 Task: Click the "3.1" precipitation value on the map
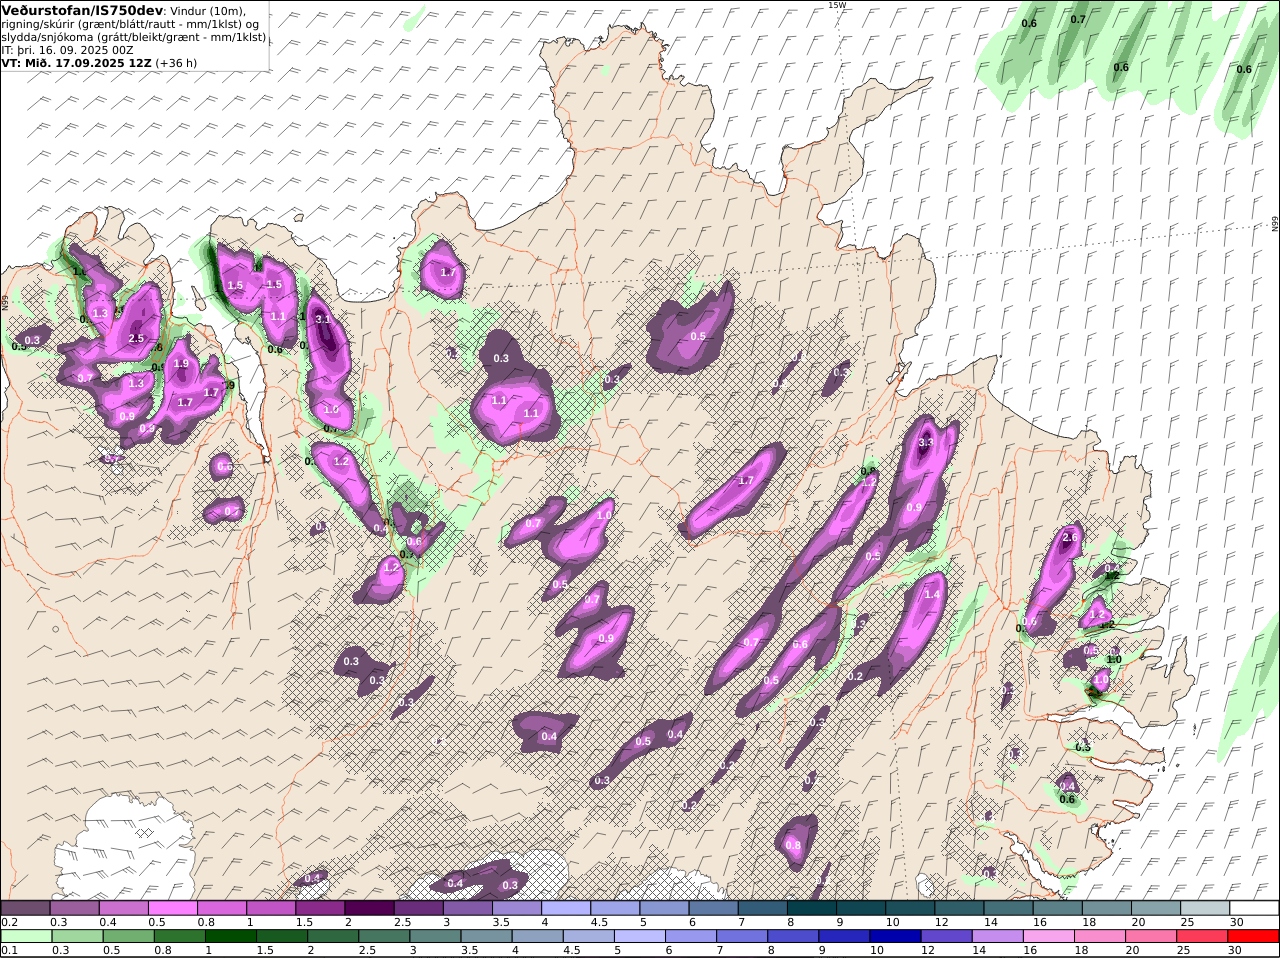[322, 319]
